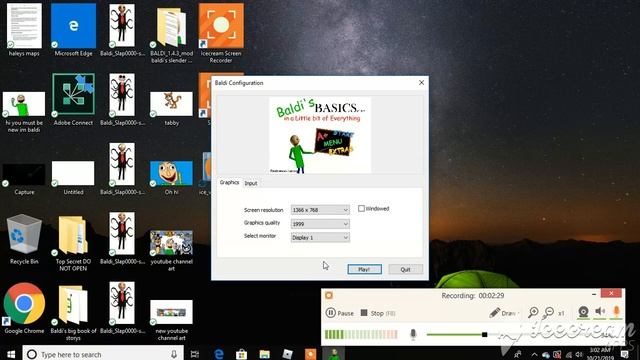Open the BALDI_1.4.3_mod folder on desktop
The image size is (640, 360).
coord(171,33)
